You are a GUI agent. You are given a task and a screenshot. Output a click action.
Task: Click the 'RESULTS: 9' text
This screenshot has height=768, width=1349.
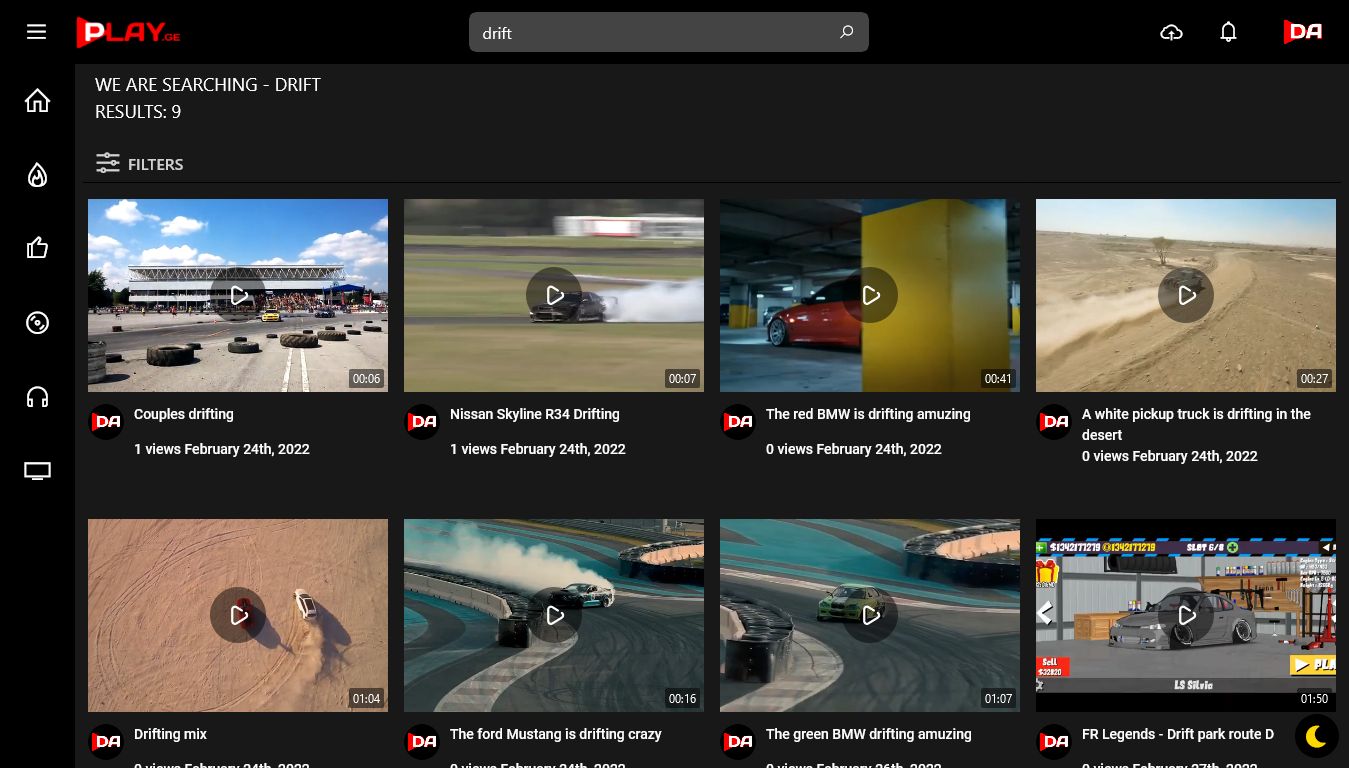tap(138, 112)
